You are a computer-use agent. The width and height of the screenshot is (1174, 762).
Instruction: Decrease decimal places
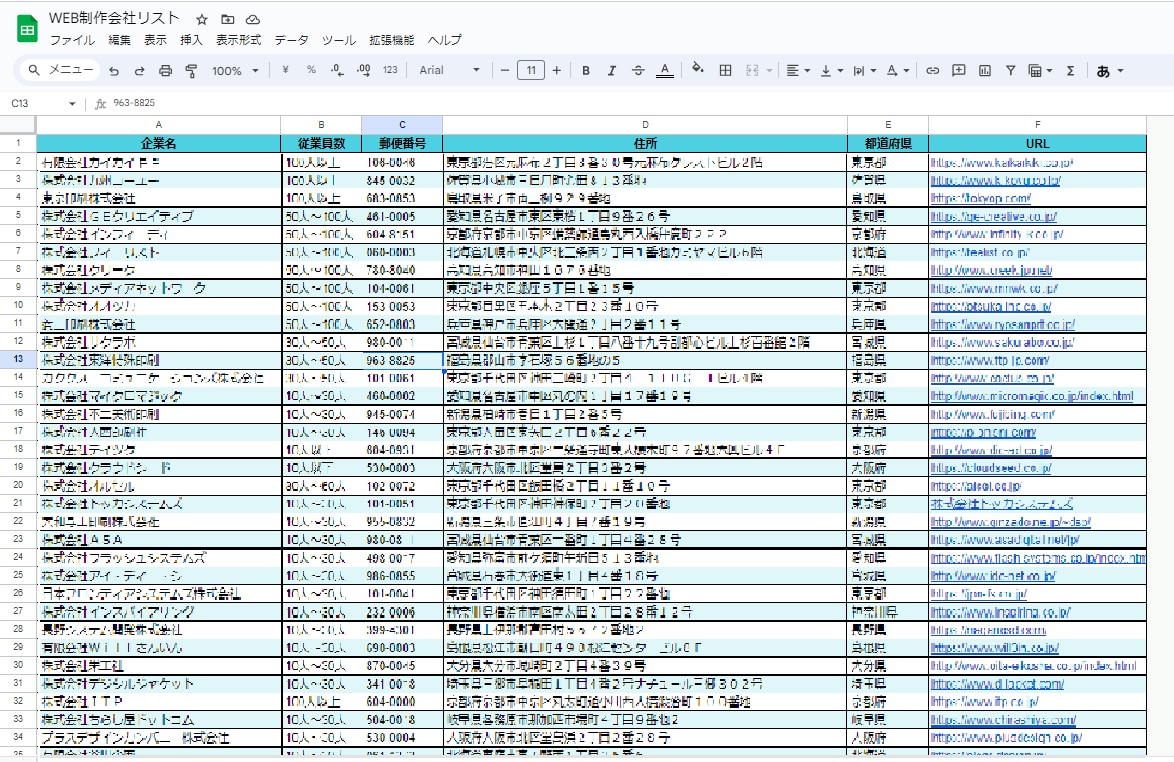pos(338,70)
